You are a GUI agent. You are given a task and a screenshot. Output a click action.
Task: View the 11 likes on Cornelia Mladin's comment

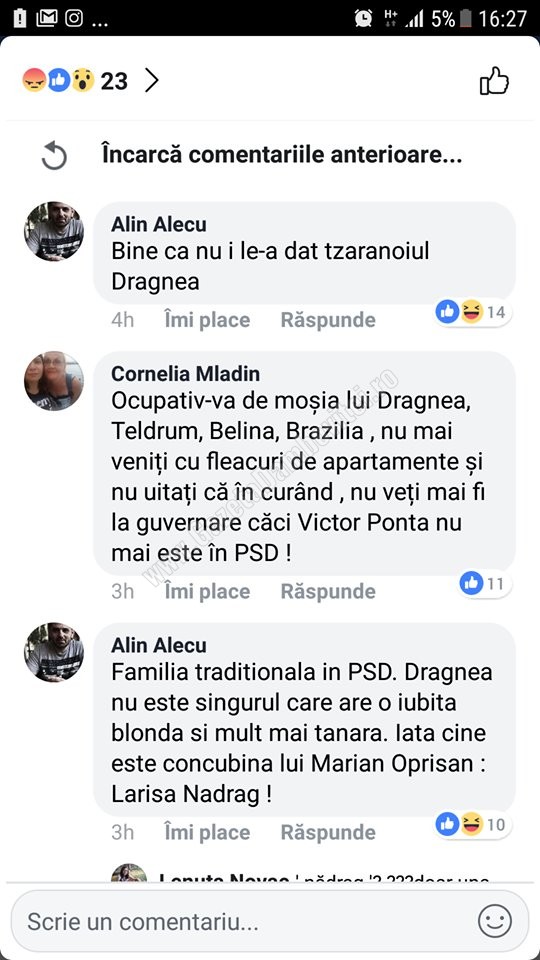(485, 583)
